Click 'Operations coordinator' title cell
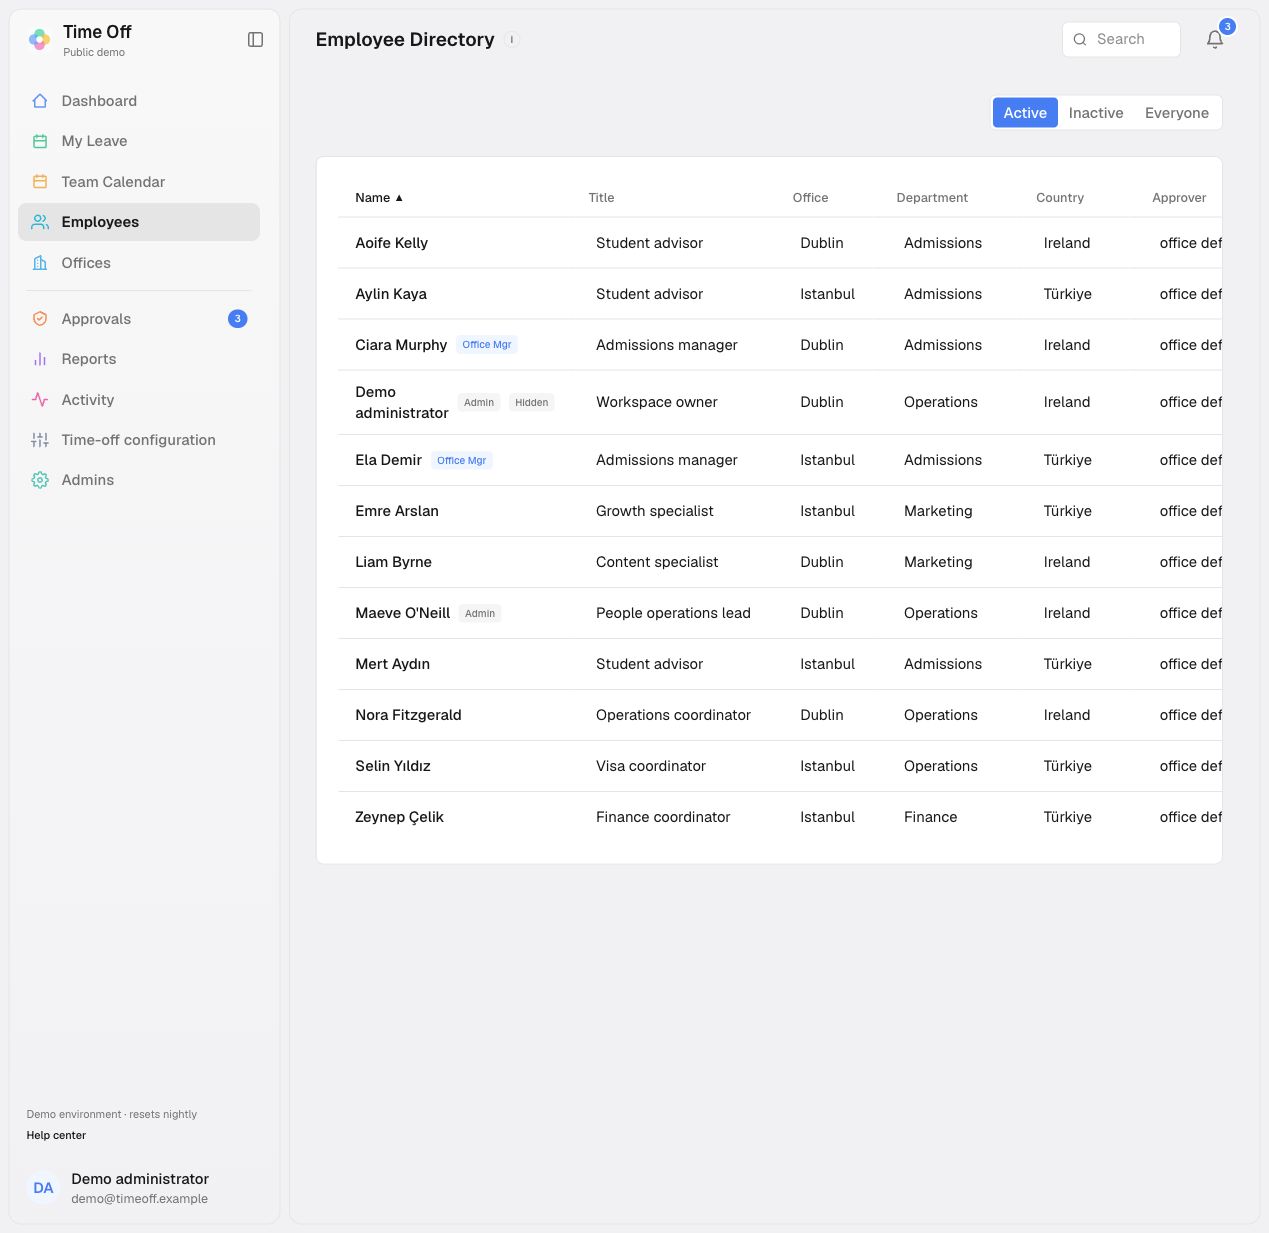This screenshot has height=1233, width=1269. [x=673, y=715]
